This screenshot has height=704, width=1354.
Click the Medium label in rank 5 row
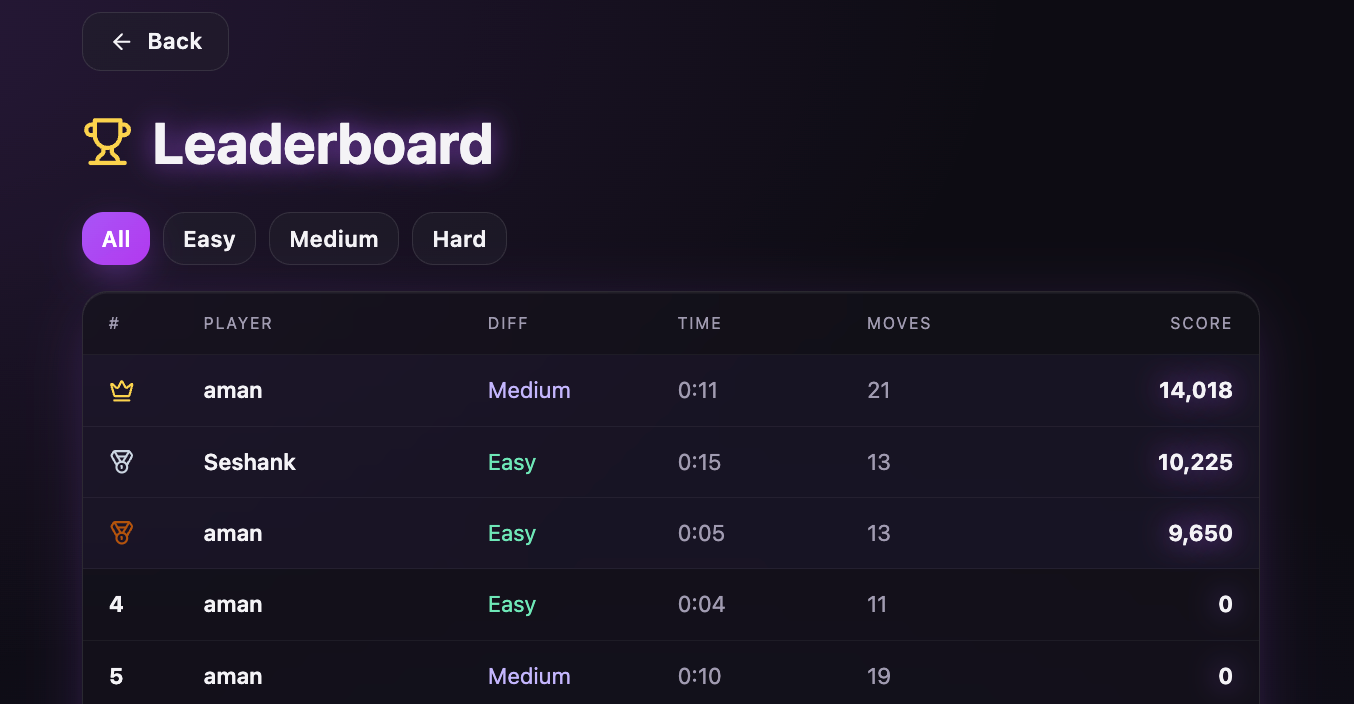tap(529, 676)
